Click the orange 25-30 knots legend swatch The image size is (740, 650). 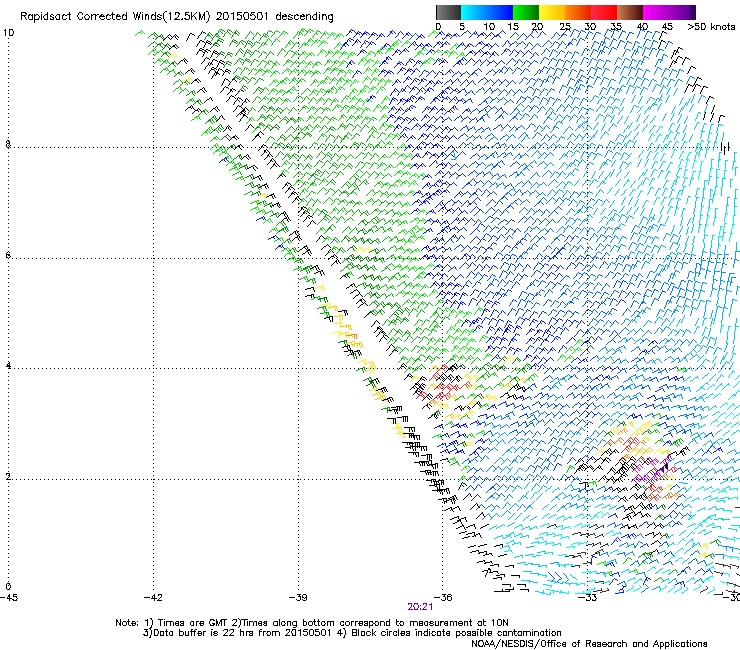[x=578, y=12]
